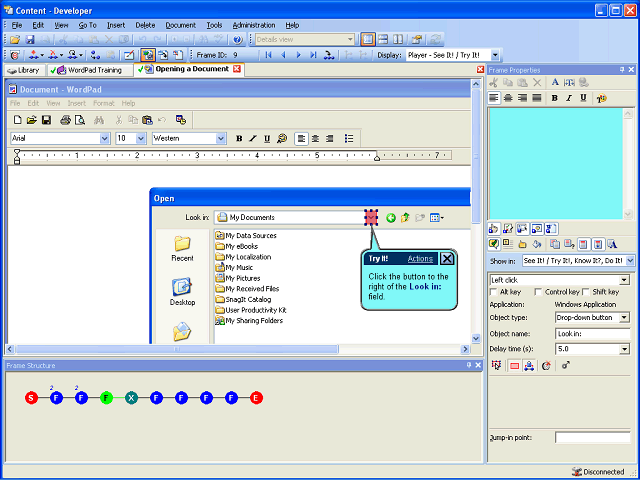The height and width of the screenshot is (480, 640).
Task: Click the cyan bubble text editing area
Action: (x=555, y=163)
